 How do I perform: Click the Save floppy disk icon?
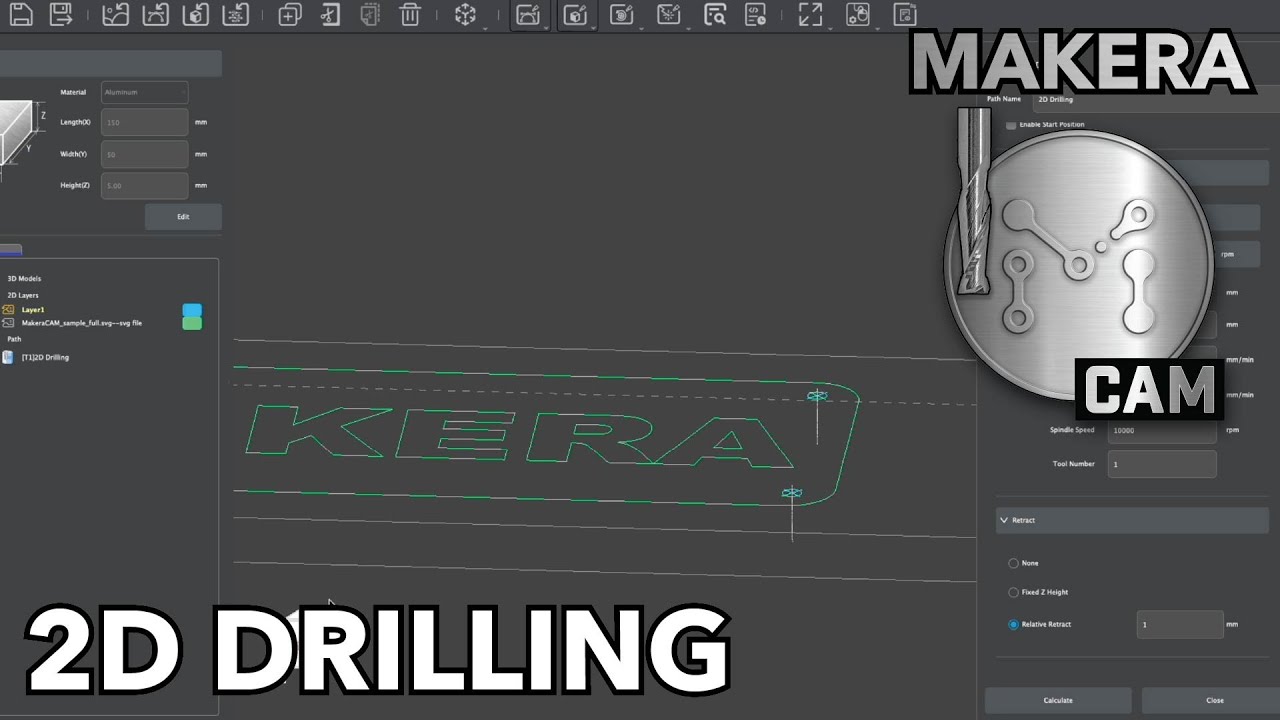pyautogui.click(x=21, y=14)
